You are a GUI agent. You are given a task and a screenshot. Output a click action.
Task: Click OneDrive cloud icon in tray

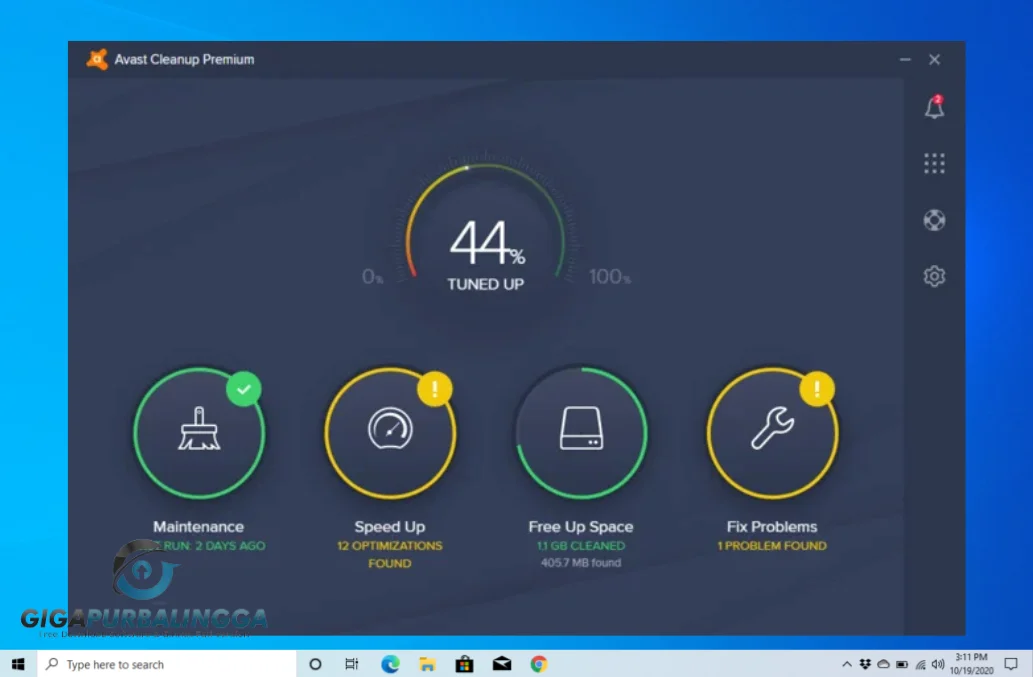tap(883, 664)
